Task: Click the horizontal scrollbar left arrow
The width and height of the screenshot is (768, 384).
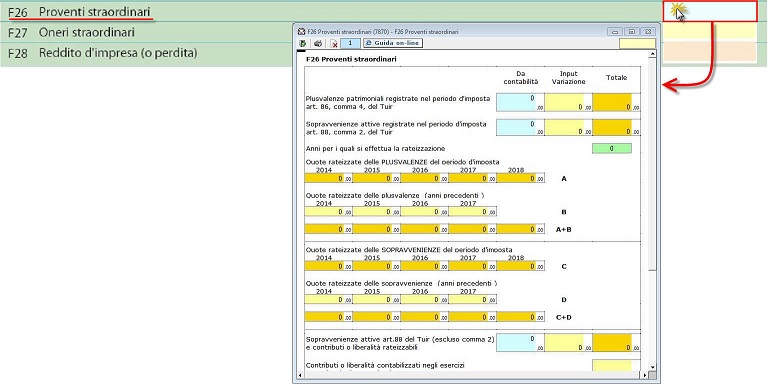Action: coord(301,375)
